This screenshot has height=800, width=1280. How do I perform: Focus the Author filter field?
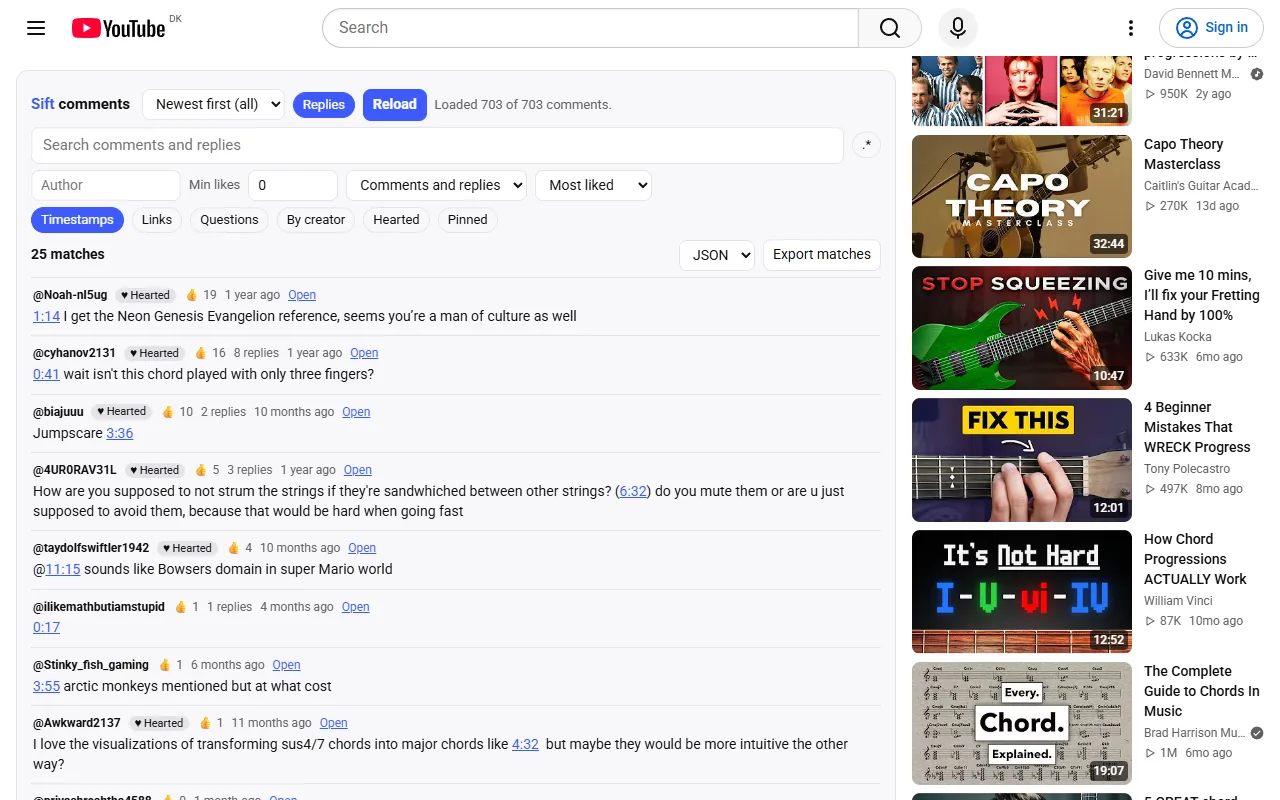pyautogui.click(x=106, y=185)
